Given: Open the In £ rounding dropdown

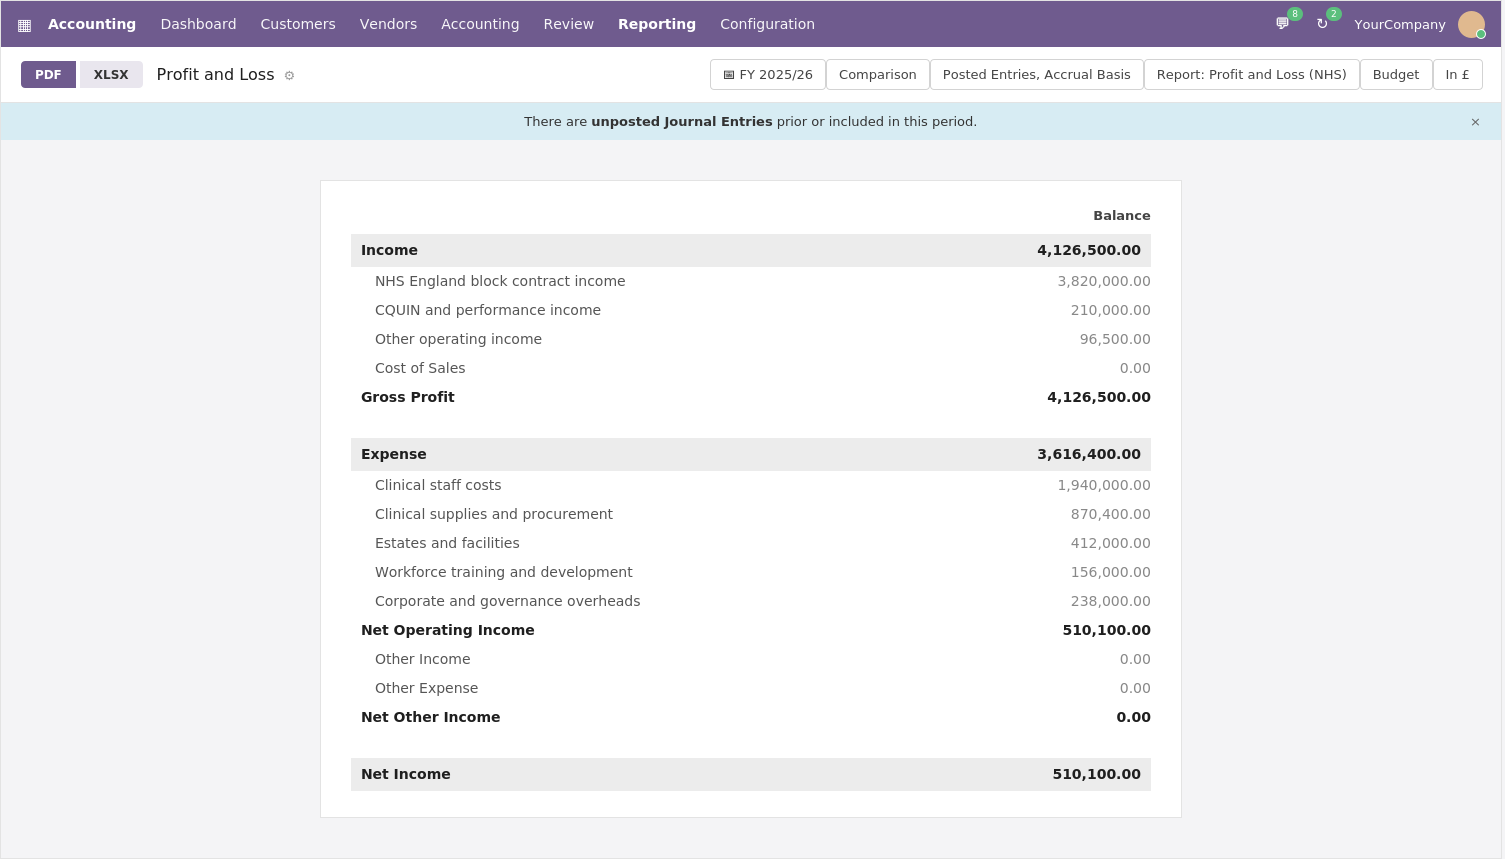Looking at the screenshot, I should (1458, 75).
